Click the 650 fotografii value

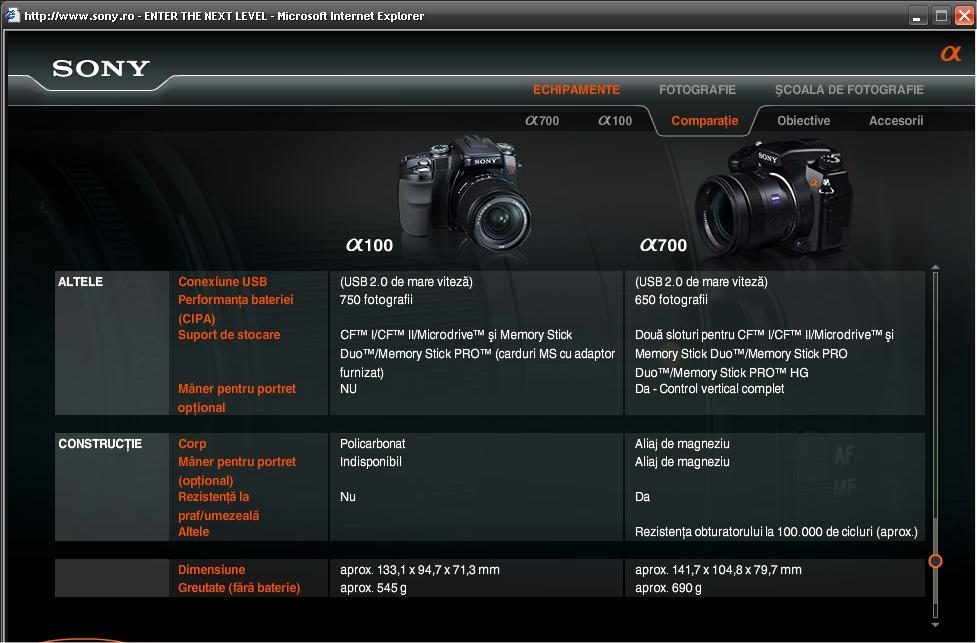[671, 300]
